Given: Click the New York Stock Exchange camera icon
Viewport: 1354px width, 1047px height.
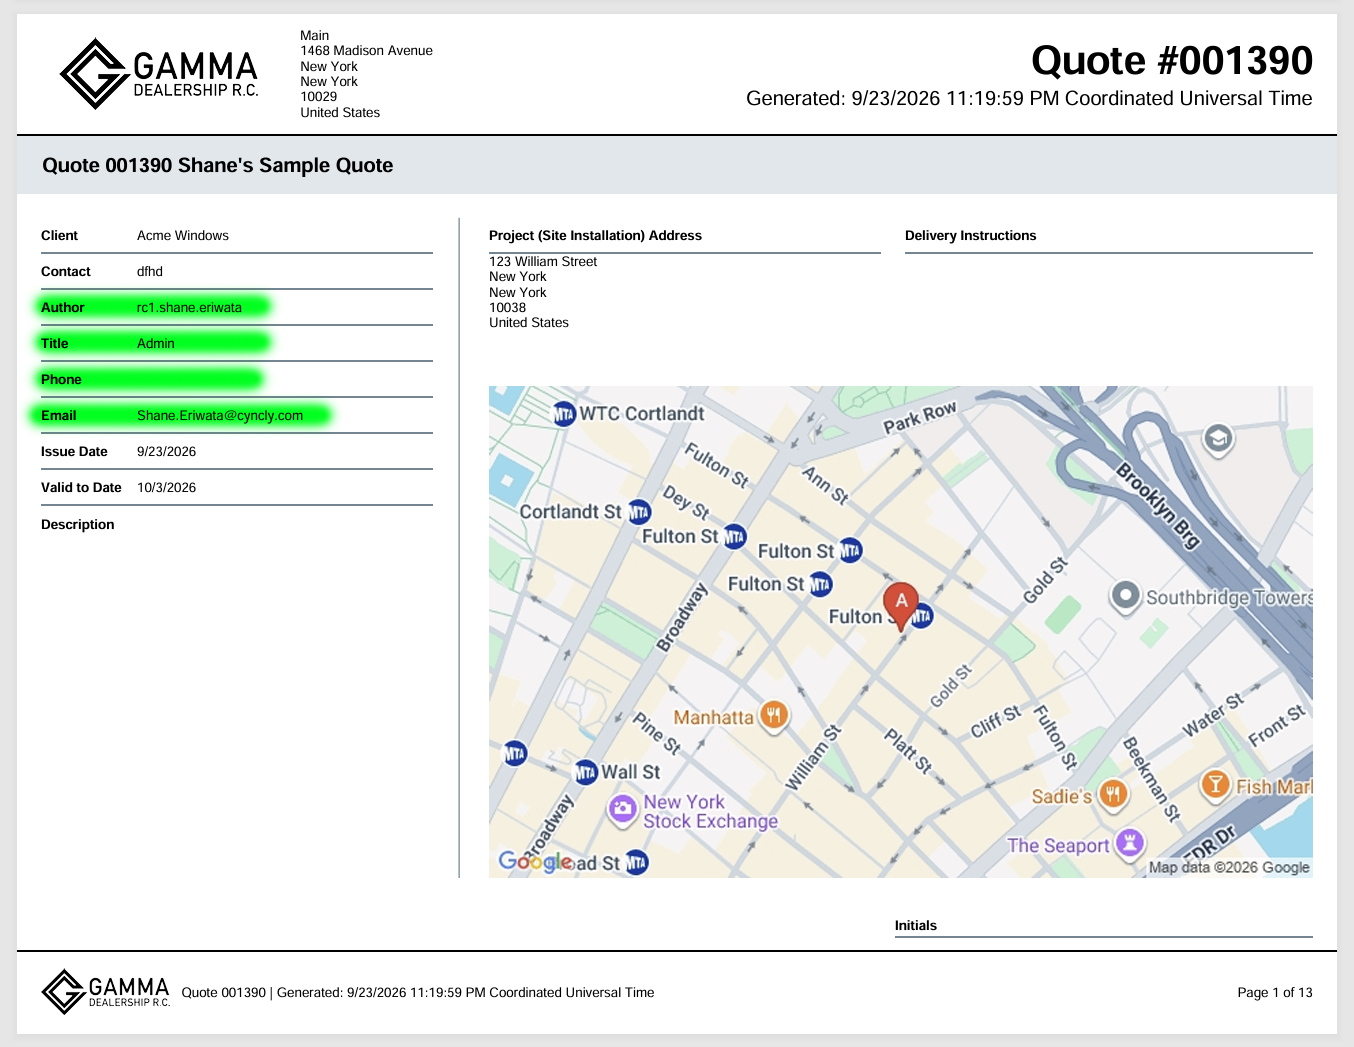Looking at the screenshot, I should [x=622, y=809].
